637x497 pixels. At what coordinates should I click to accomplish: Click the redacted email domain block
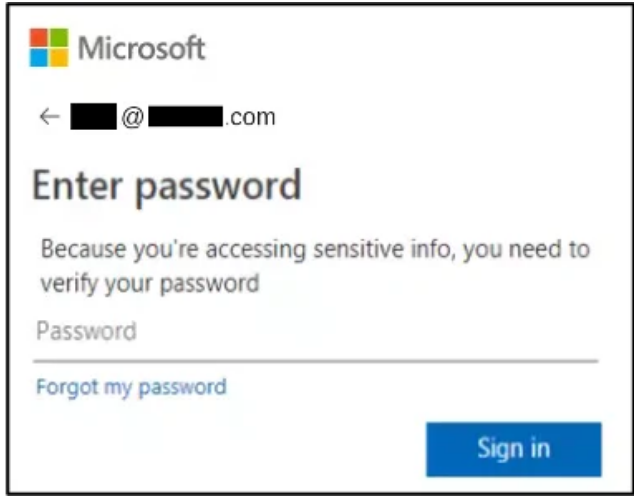point(185,118)
